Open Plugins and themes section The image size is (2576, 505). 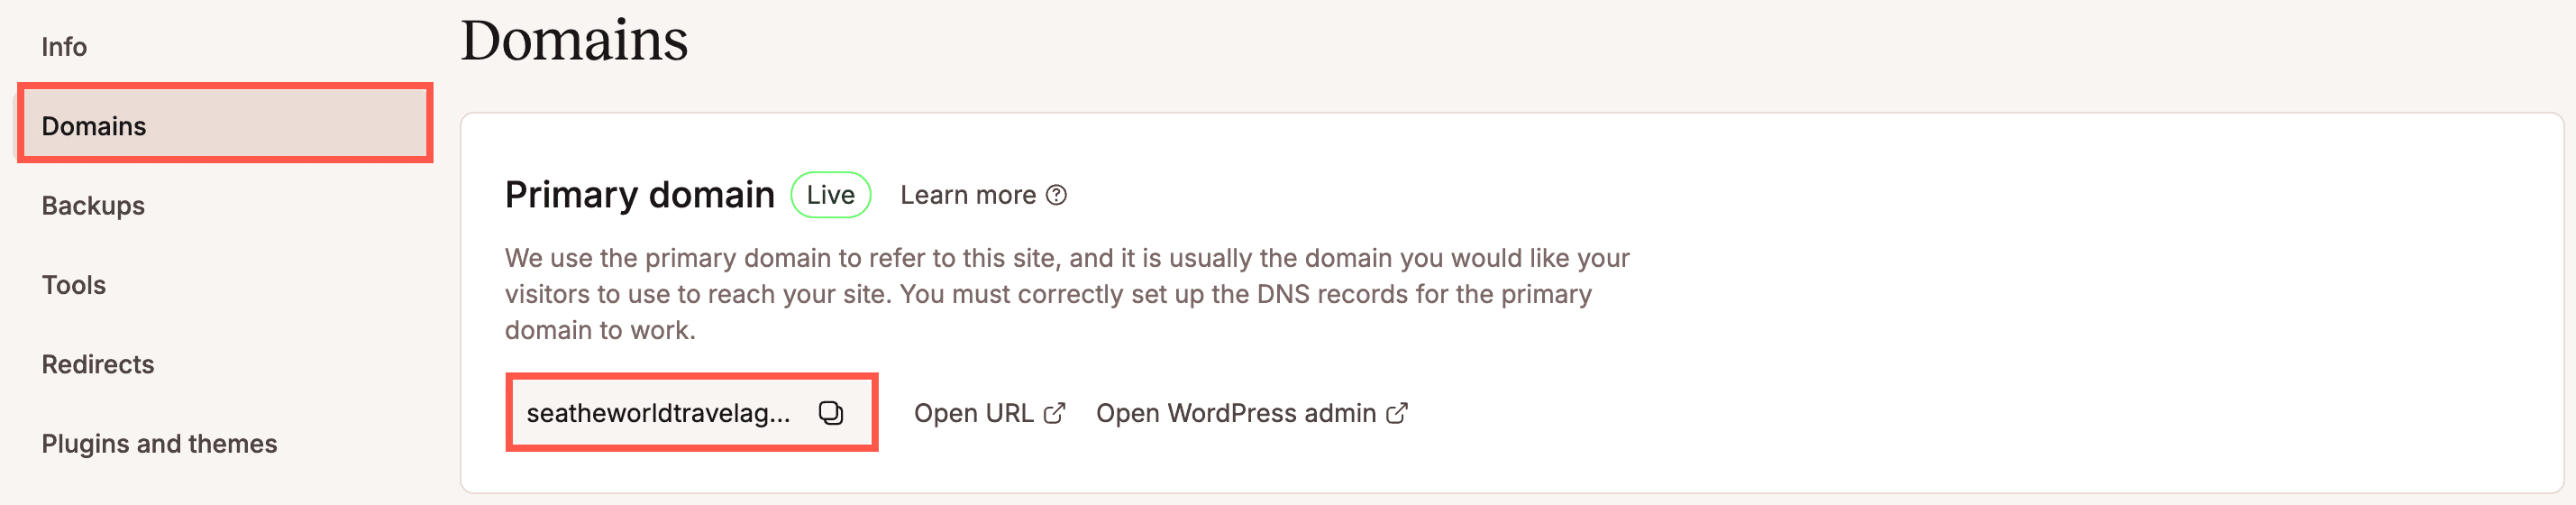coord(159,444)
